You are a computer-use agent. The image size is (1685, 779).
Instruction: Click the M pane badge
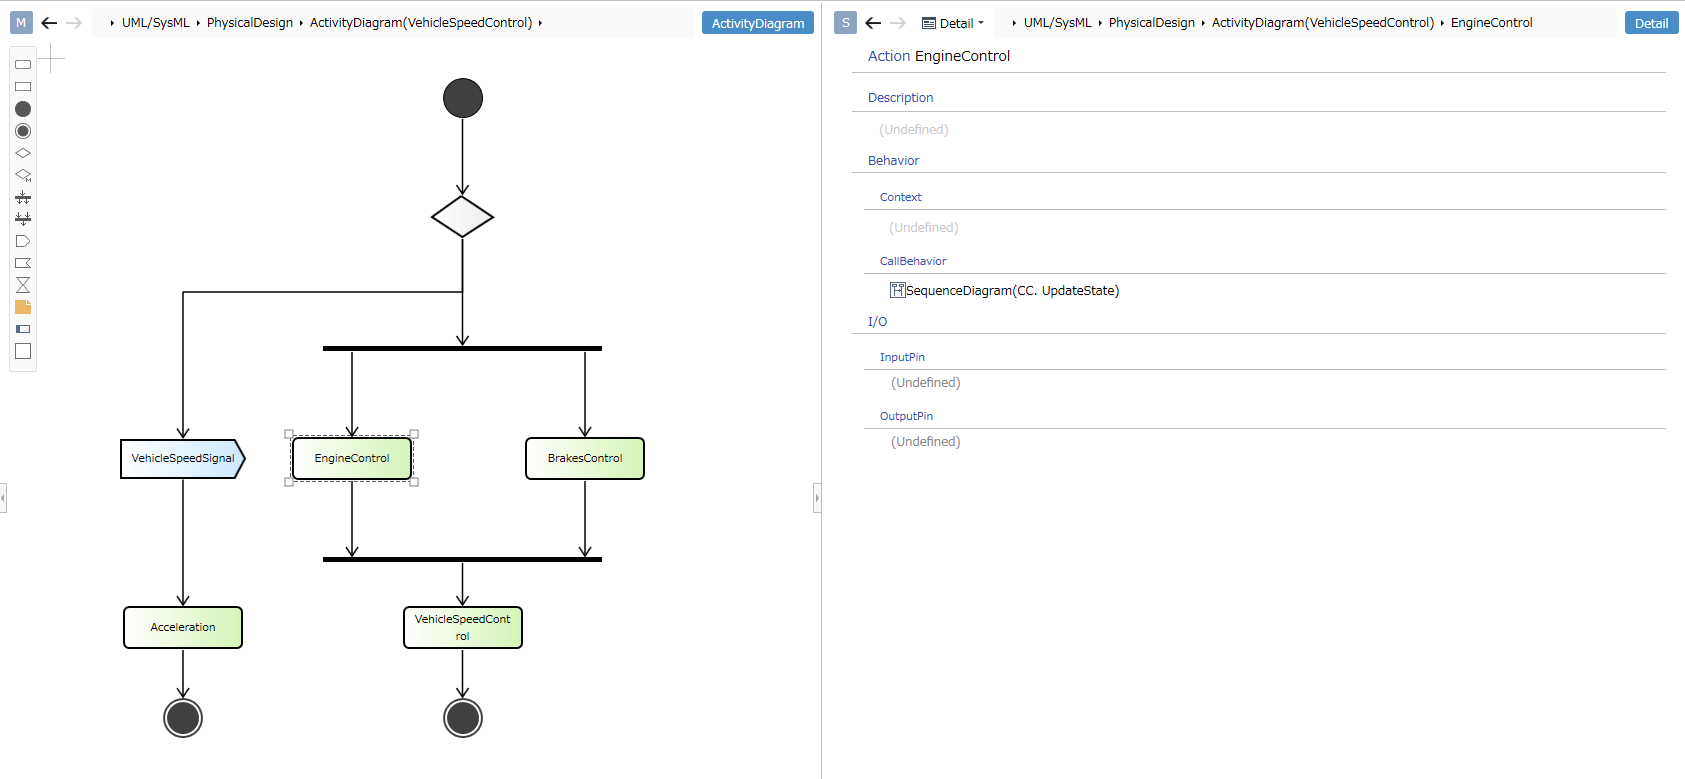click(x=21, y=22)
